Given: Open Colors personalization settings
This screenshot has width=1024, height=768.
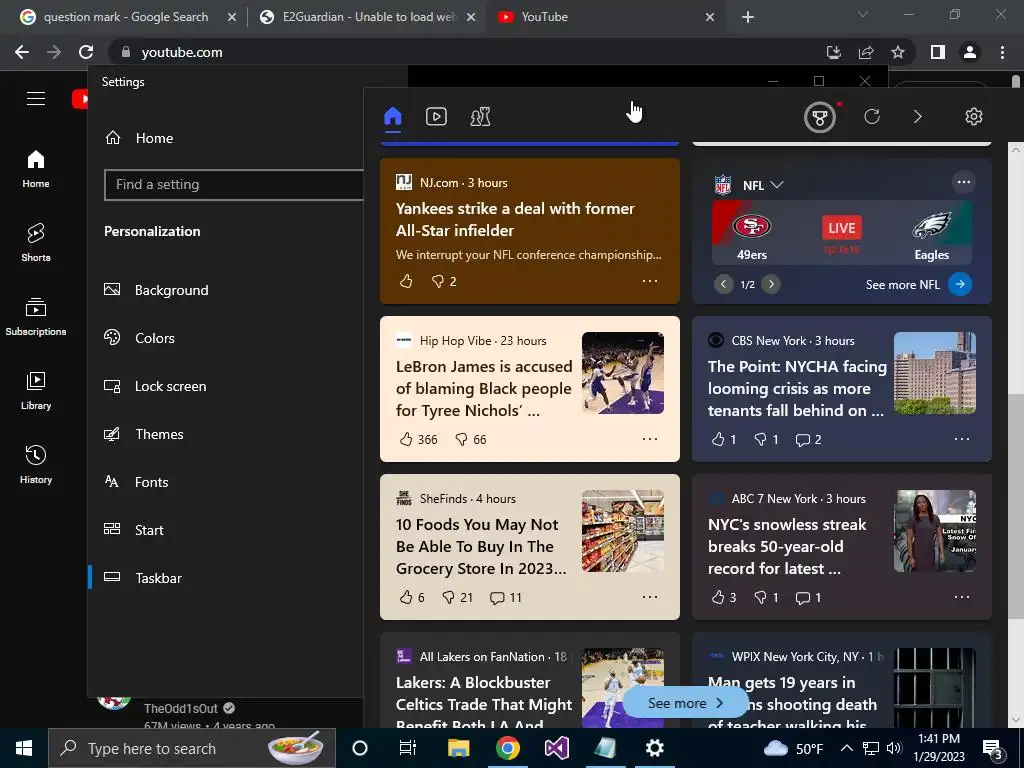Looking at the screenshot, I should click(139, 338).
